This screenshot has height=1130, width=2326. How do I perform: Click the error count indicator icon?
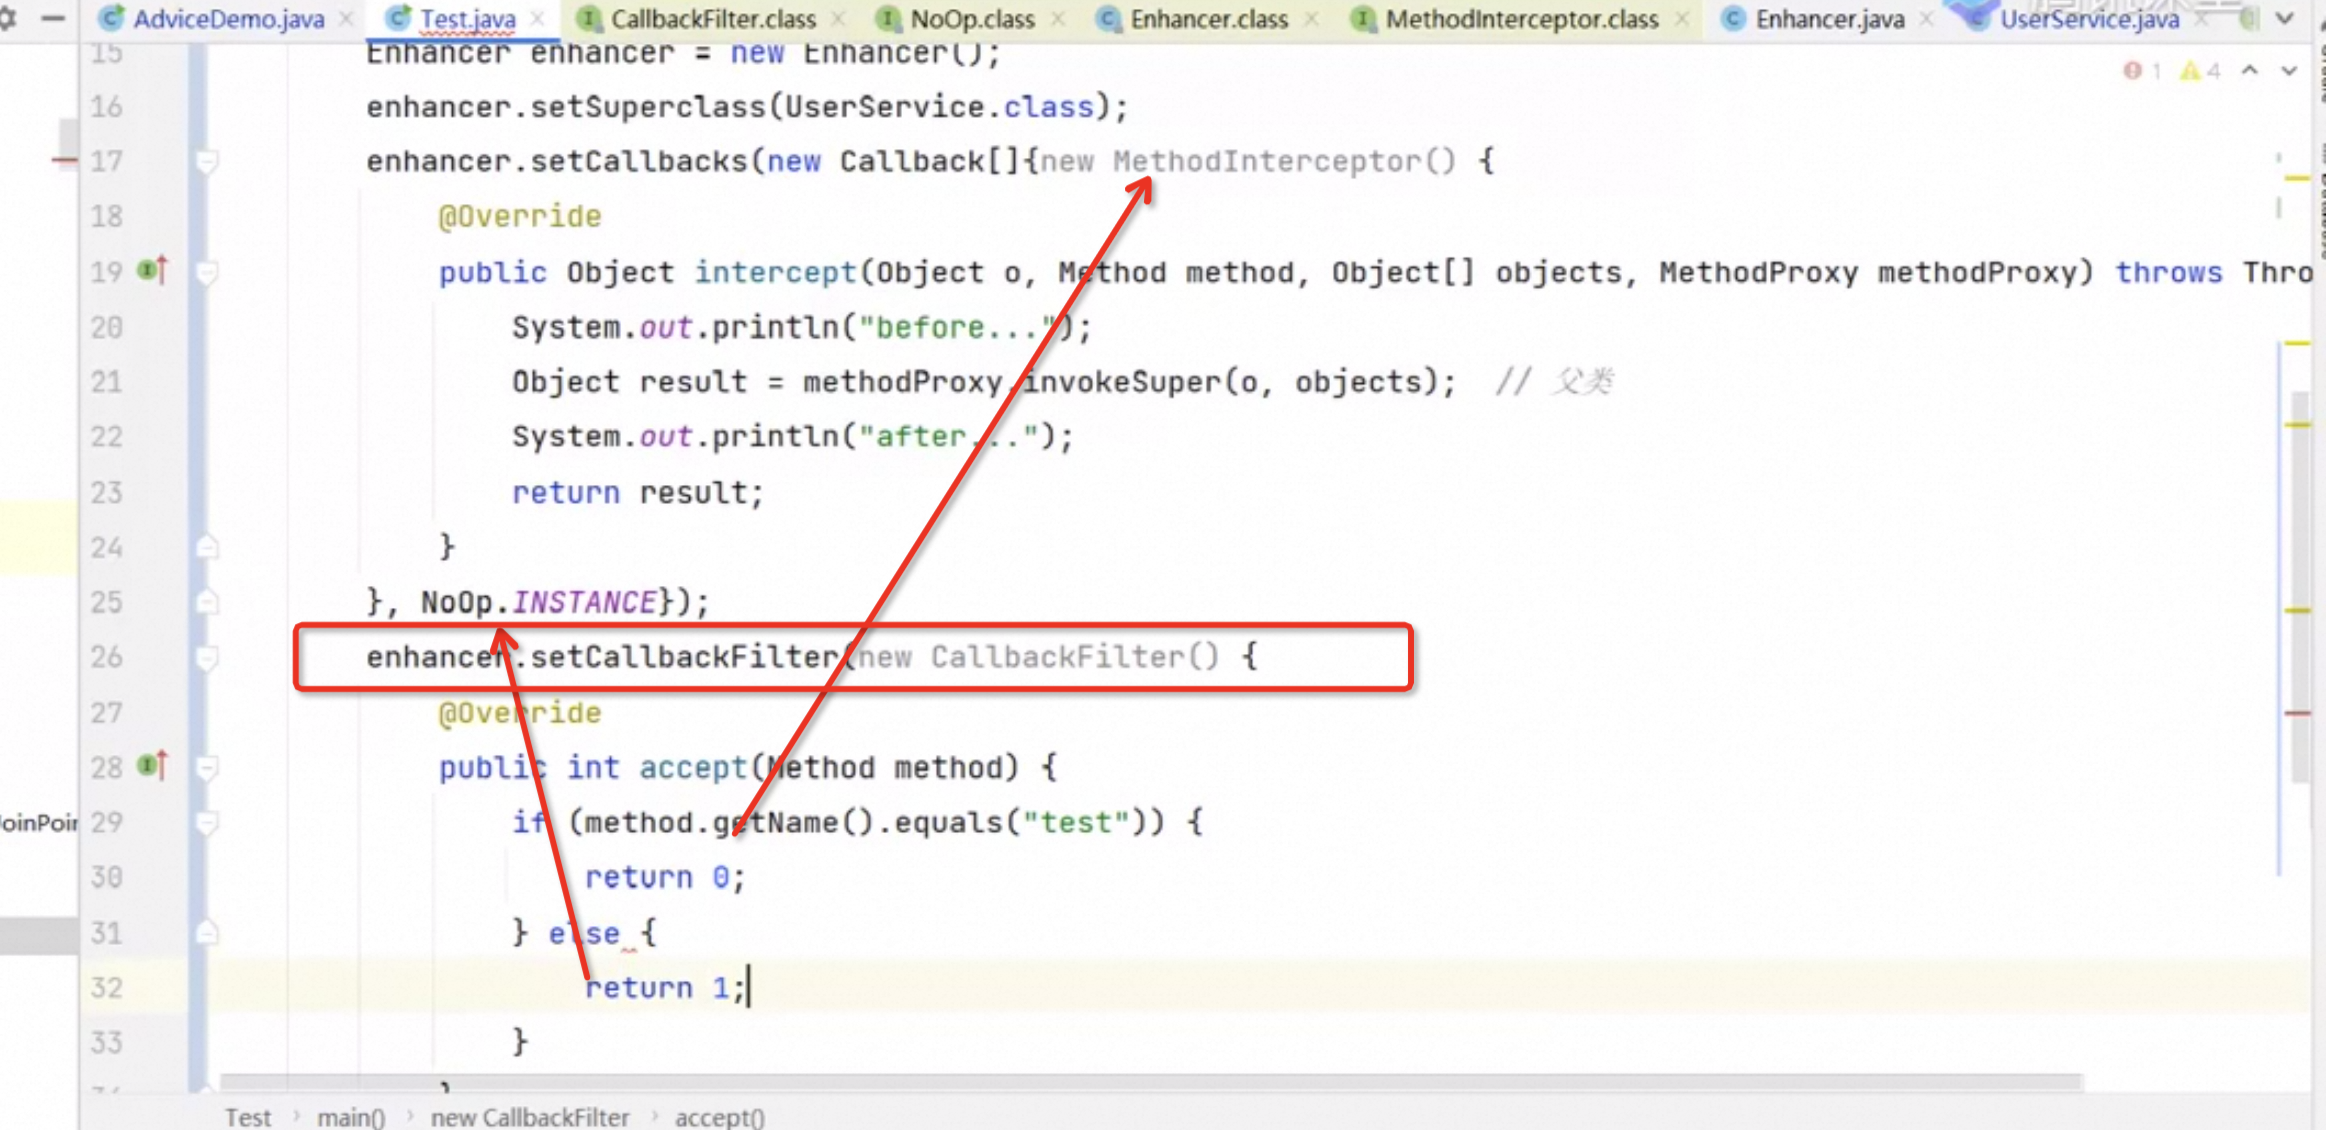tap(2133, 70)
